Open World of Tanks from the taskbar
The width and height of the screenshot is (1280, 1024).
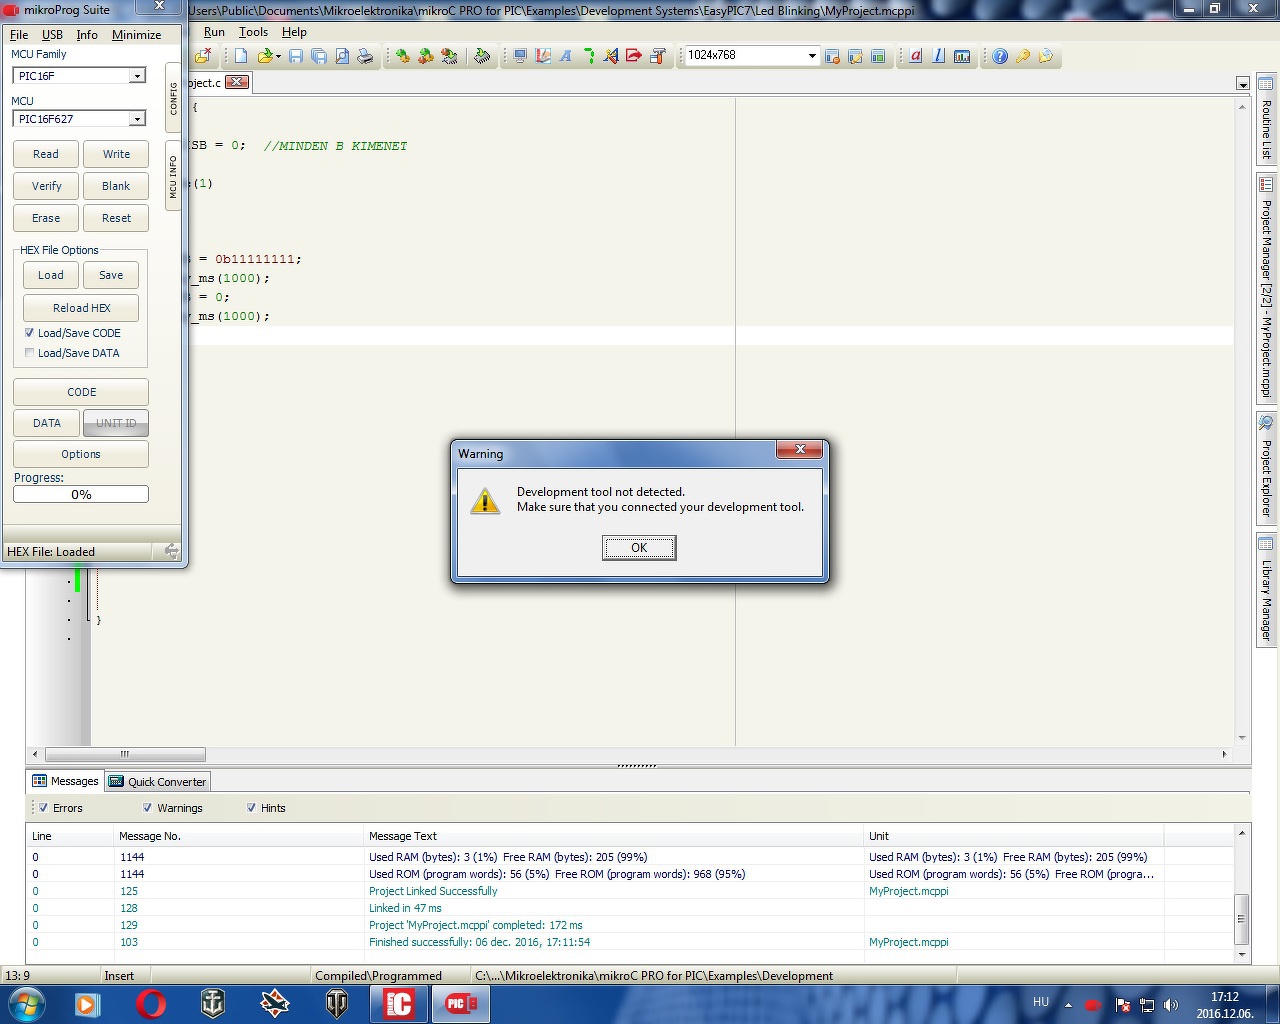tap(337, 1003)
